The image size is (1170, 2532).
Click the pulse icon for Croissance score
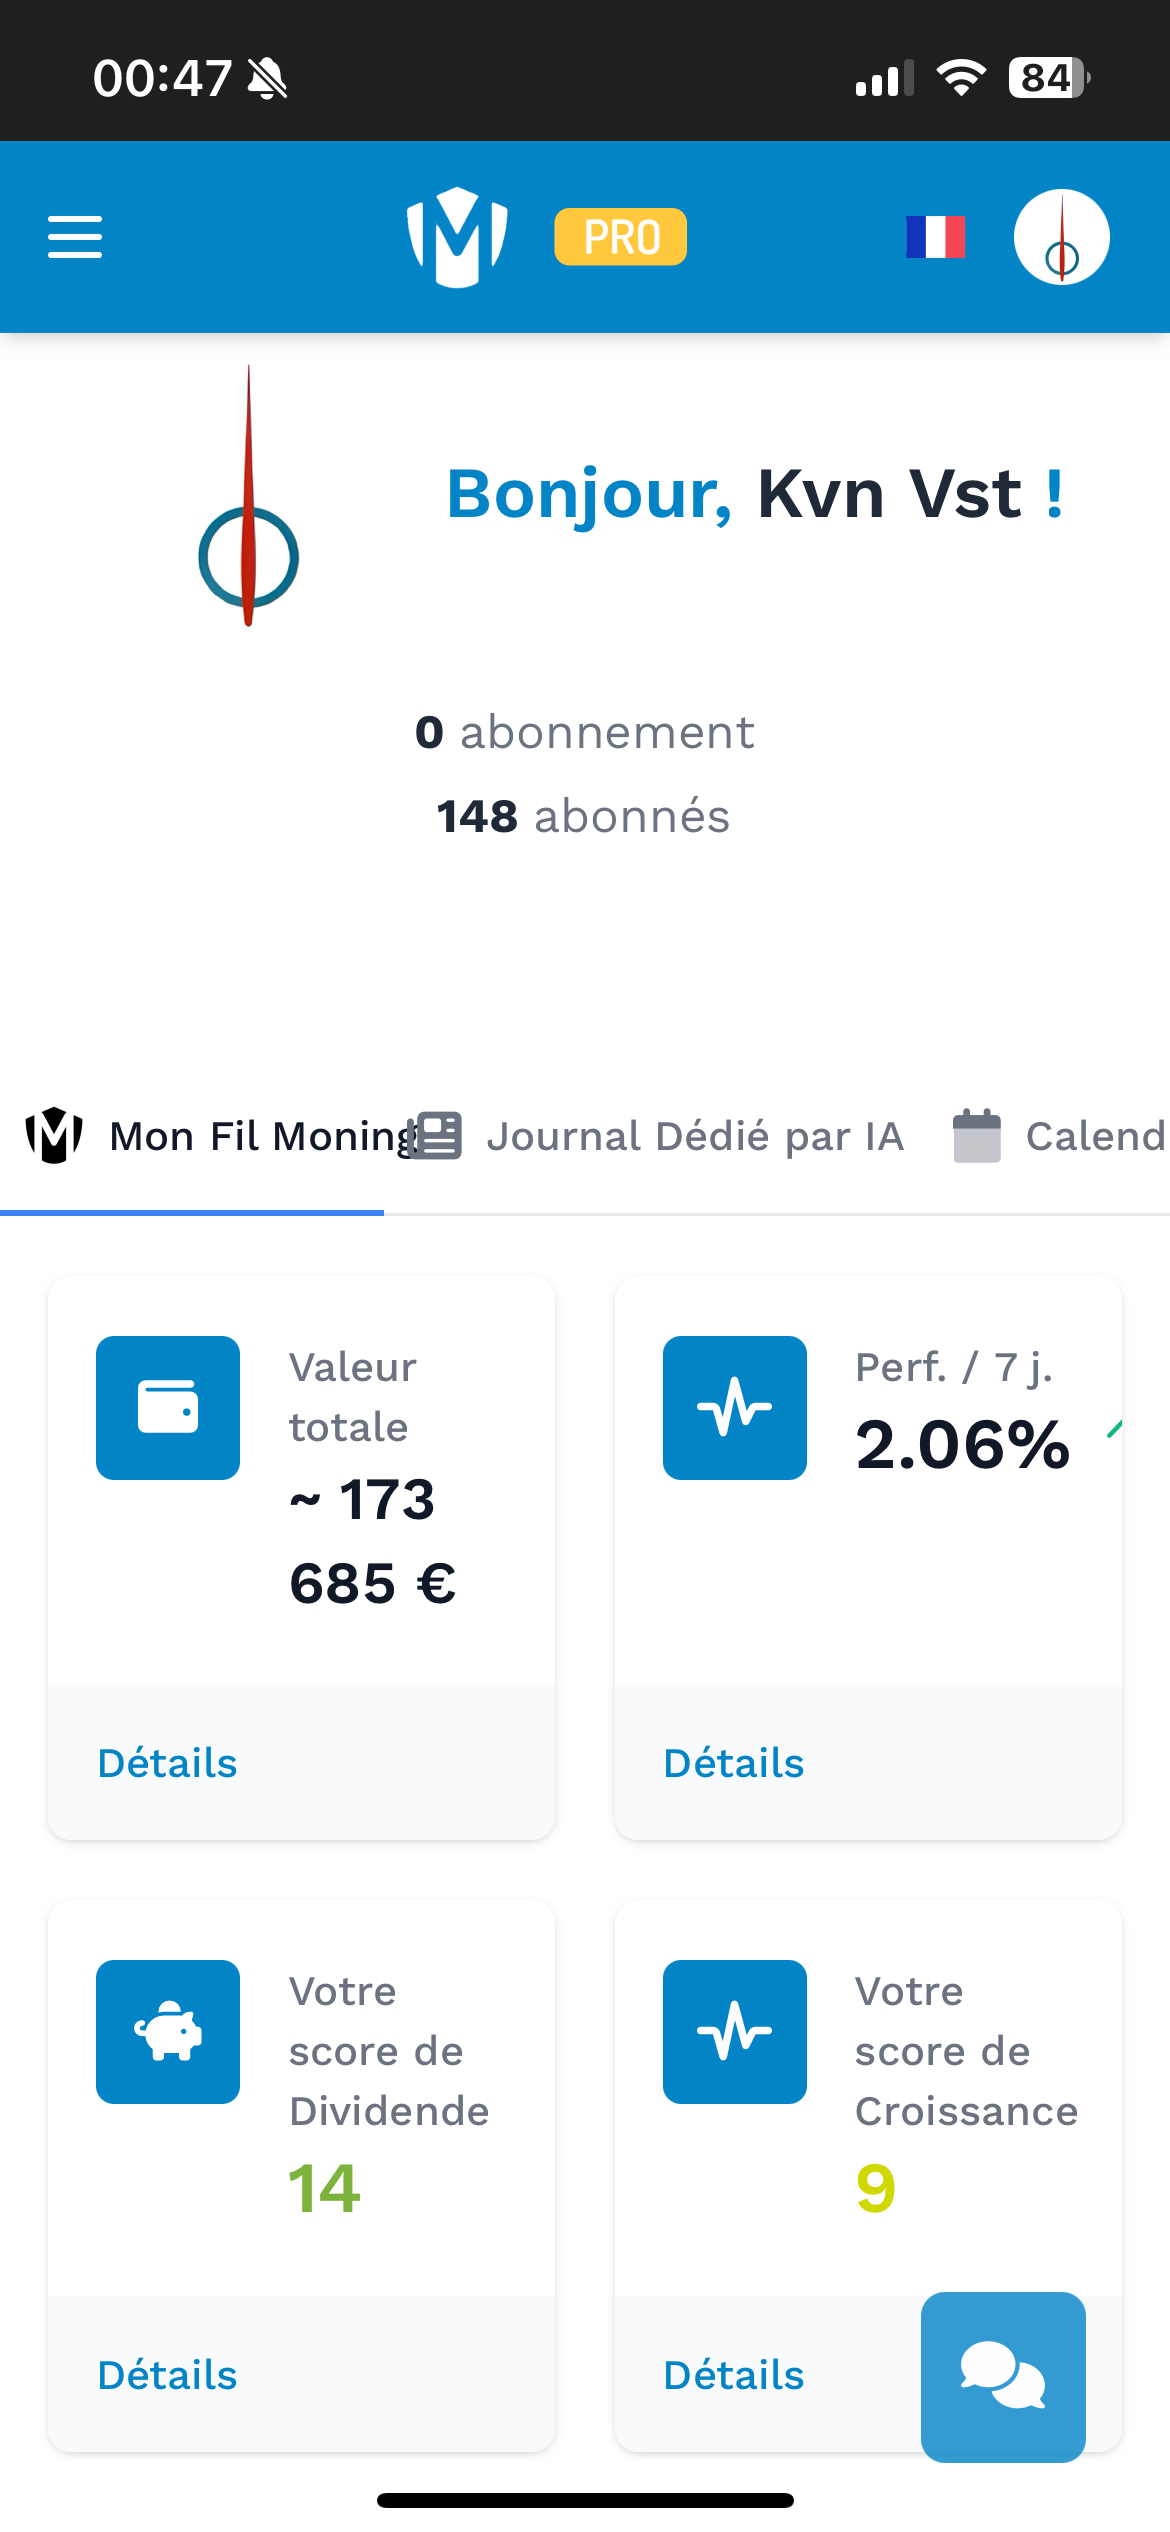(735, 2032)
